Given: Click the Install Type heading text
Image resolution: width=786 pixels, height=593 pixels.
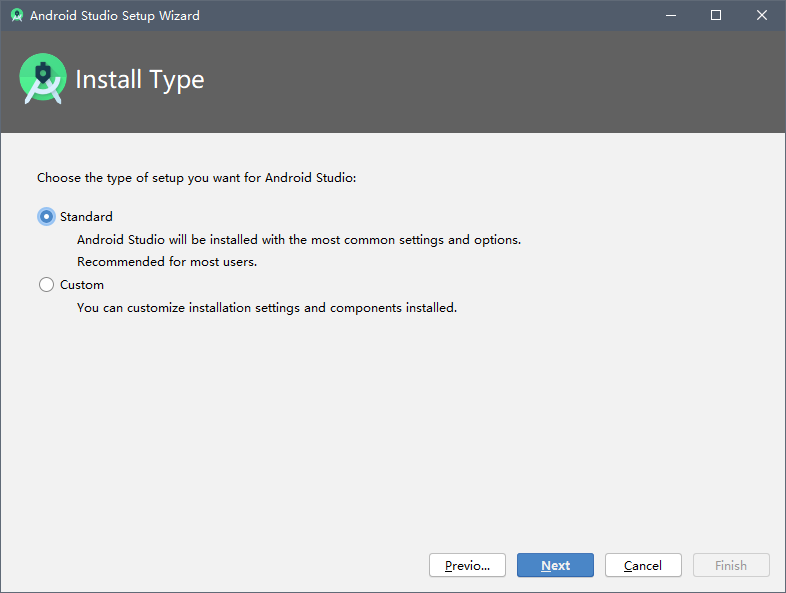Looking at the screenshot, I should point(140,80).
